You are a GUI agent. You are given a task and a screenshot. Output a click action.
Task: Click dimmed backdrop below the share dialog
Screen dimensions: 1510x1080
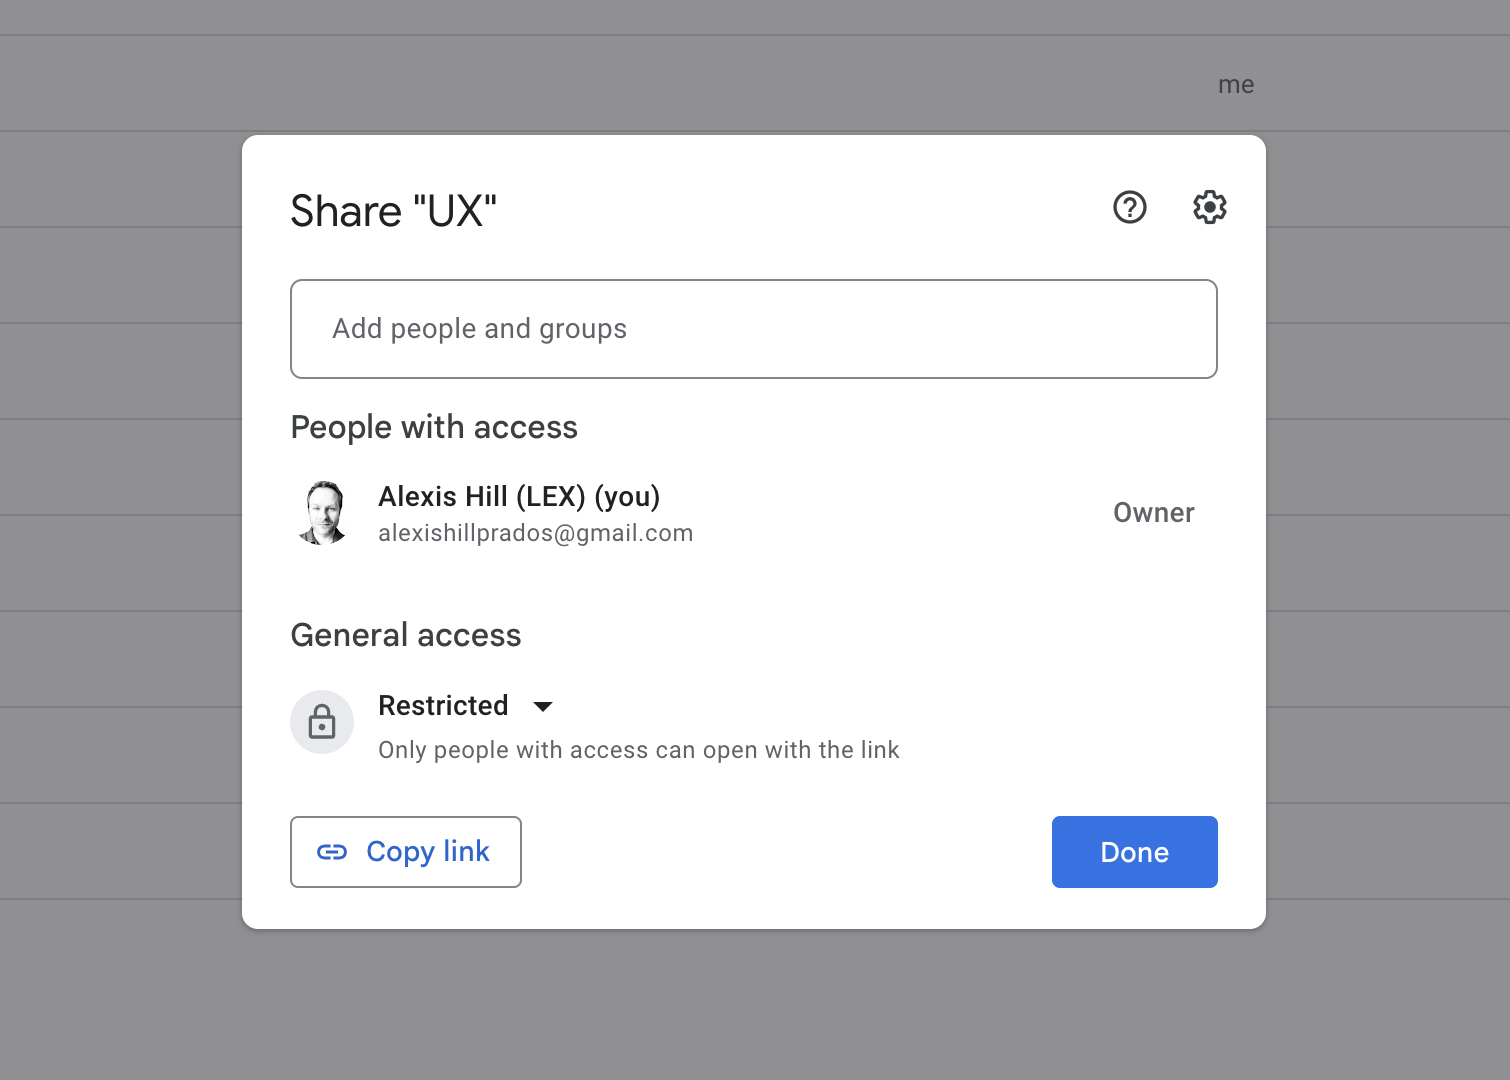click(x=754, y=1005)
